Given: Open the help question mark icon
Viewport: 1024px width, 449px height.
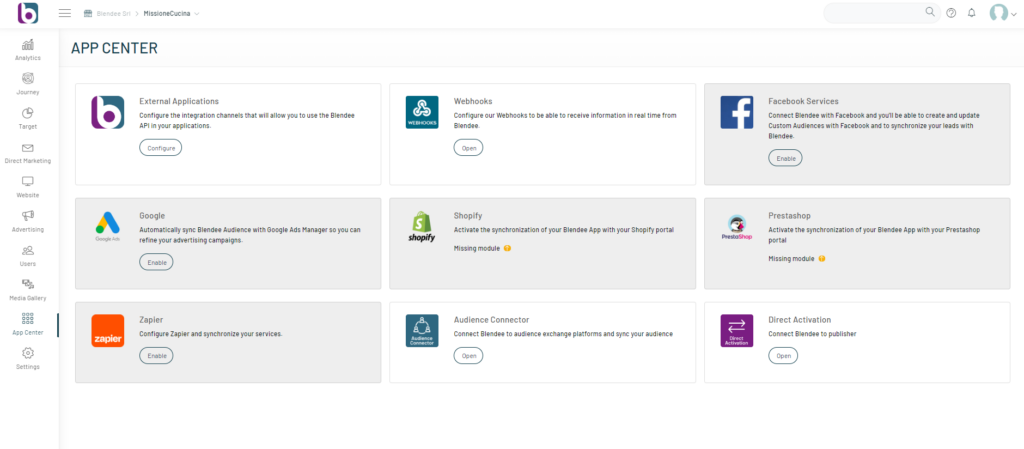Looking at the screenshot, I should (x=951, y=13).
